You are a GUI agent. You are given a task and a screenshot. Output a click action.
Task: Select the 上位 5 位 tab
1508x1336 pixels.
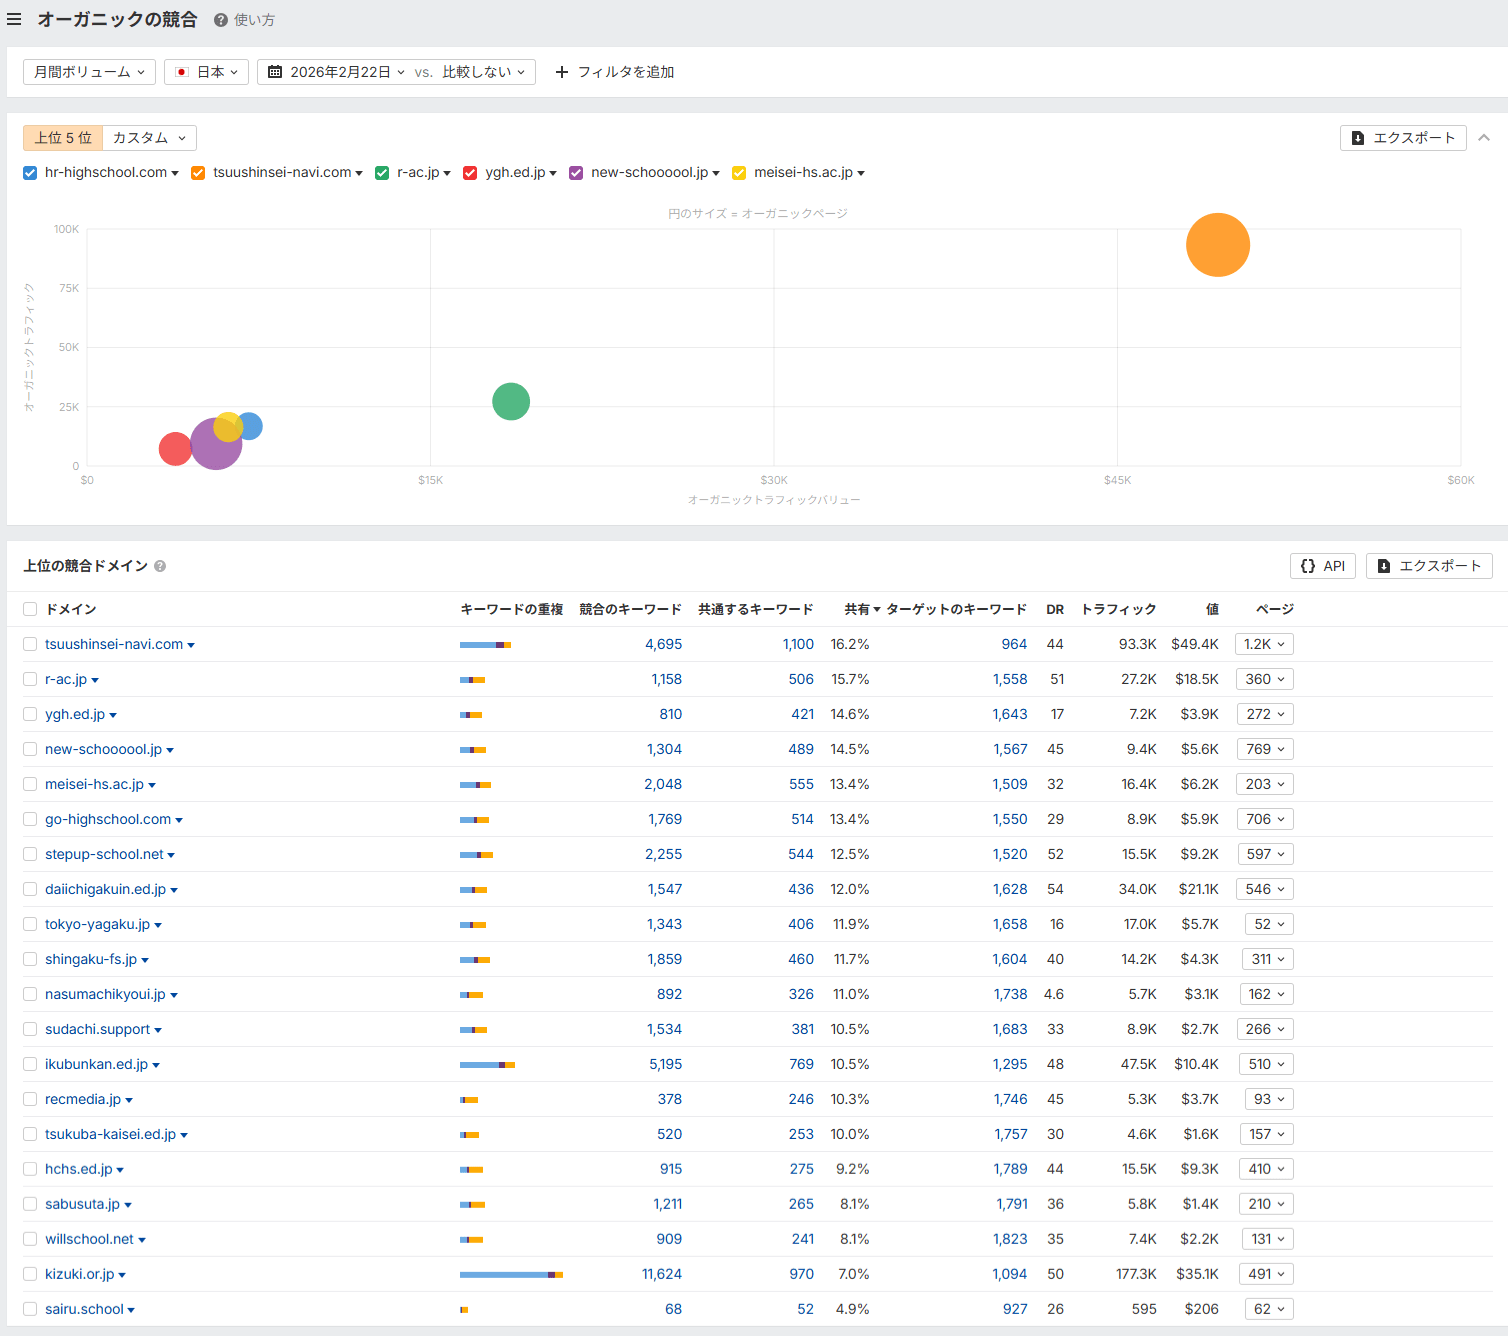click(63, 138)
